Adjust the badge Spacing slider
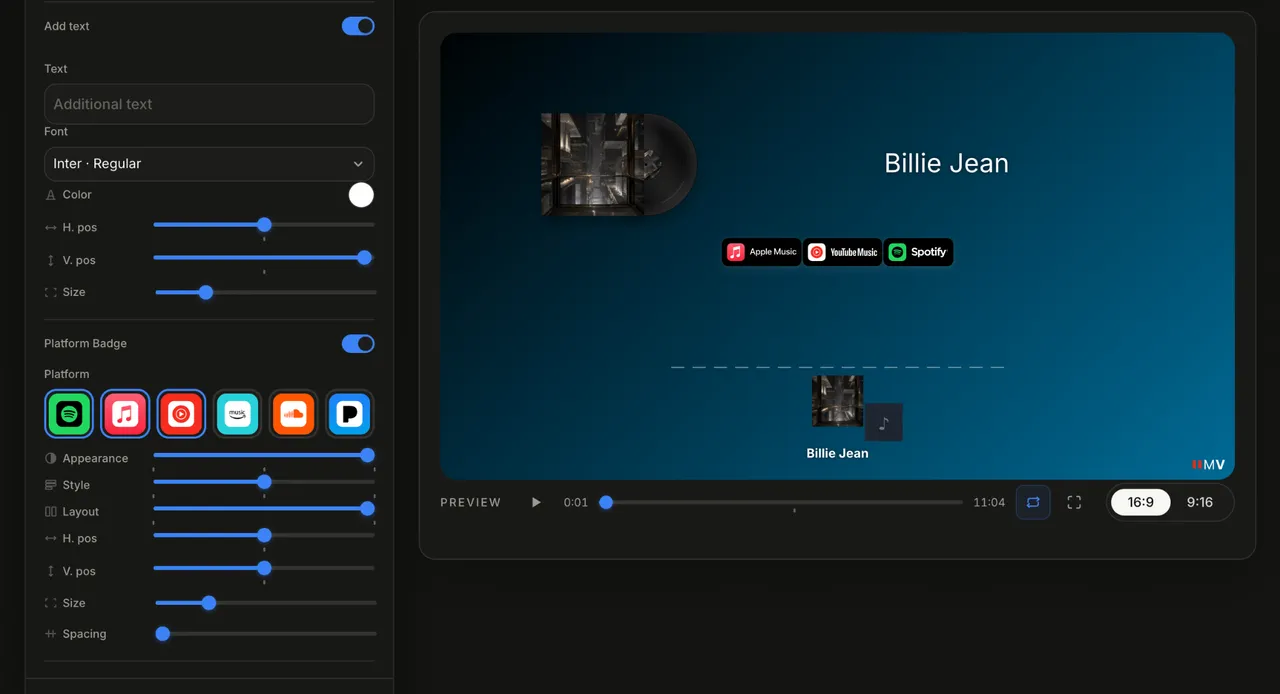 (x=265, y=634)
